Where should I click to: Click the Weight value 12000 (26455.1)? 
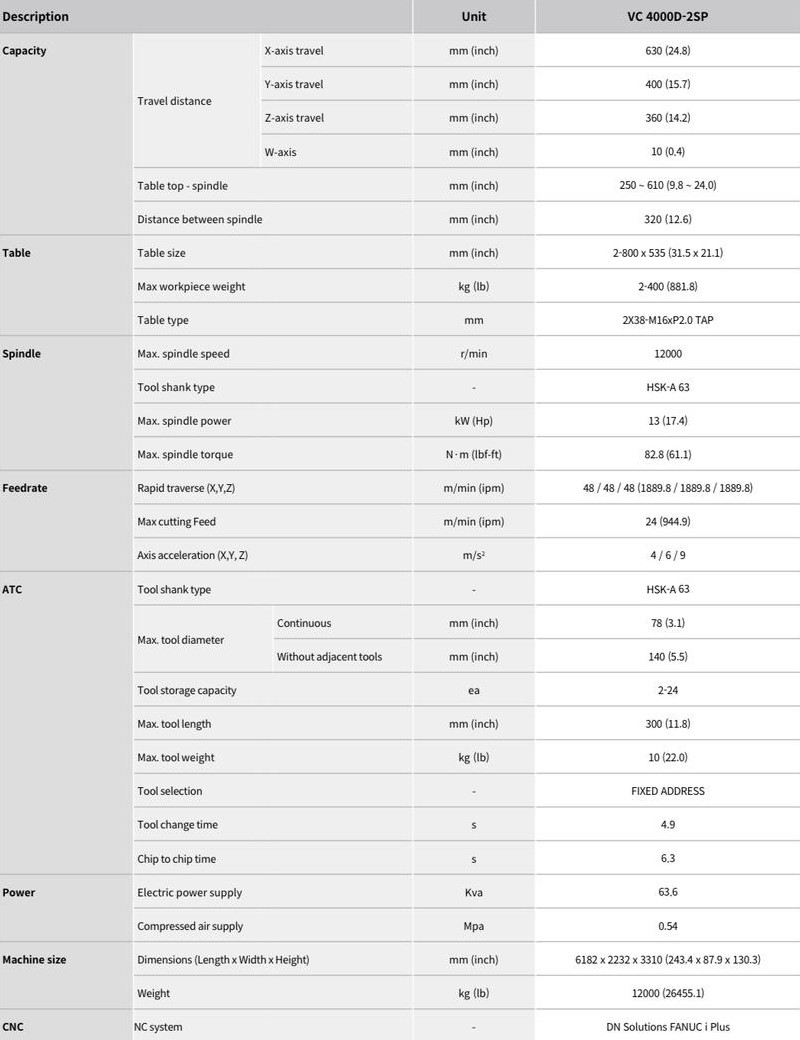(x=667, y=994)
